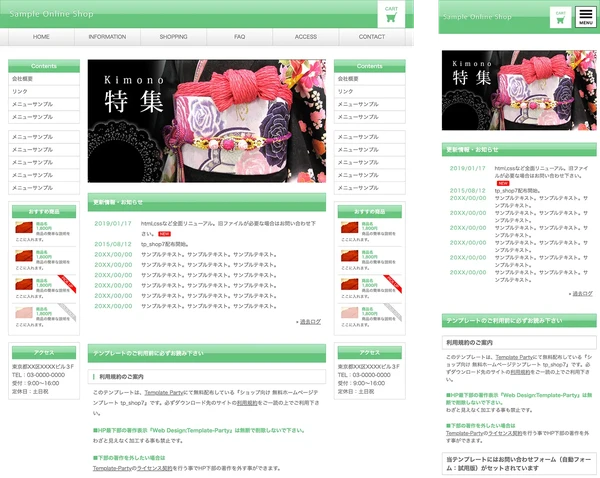Click the Kimono 特集 banner in mobile view

tap(519, 90)
